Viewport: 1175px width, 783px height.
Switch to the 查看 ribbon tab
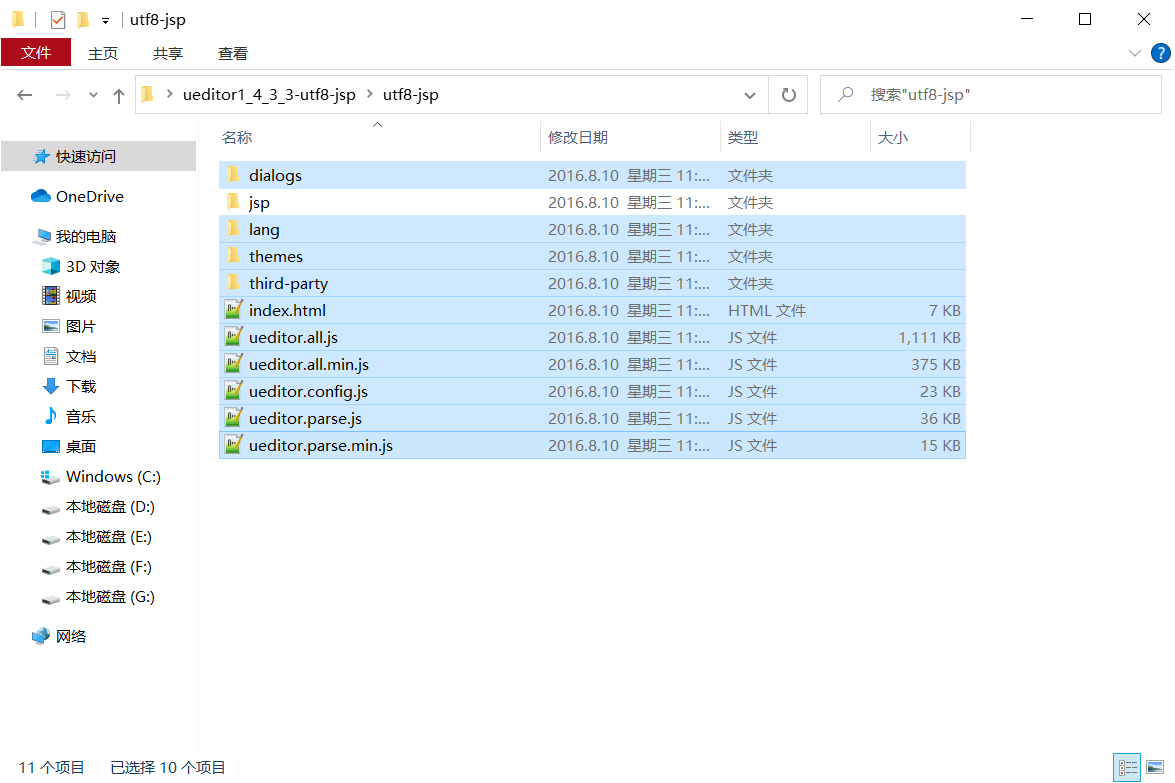click(x=232, y=53)
